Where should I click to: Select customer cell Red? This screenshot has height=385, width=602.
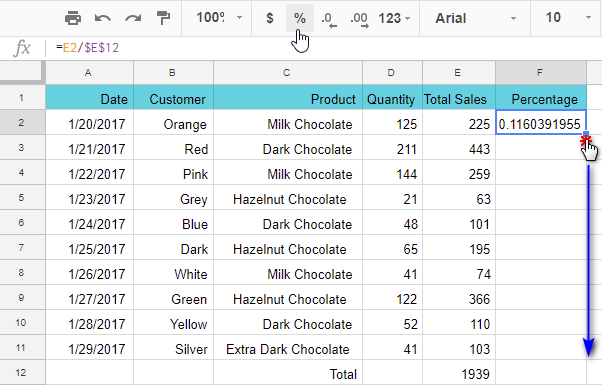[173, 147]
